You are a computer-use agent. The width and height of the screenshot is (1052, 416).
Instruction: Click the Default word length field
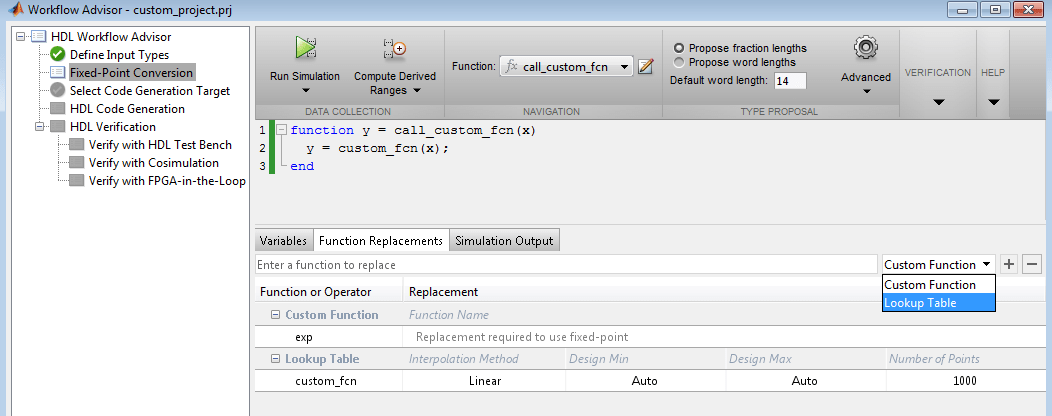coord(789,80)
